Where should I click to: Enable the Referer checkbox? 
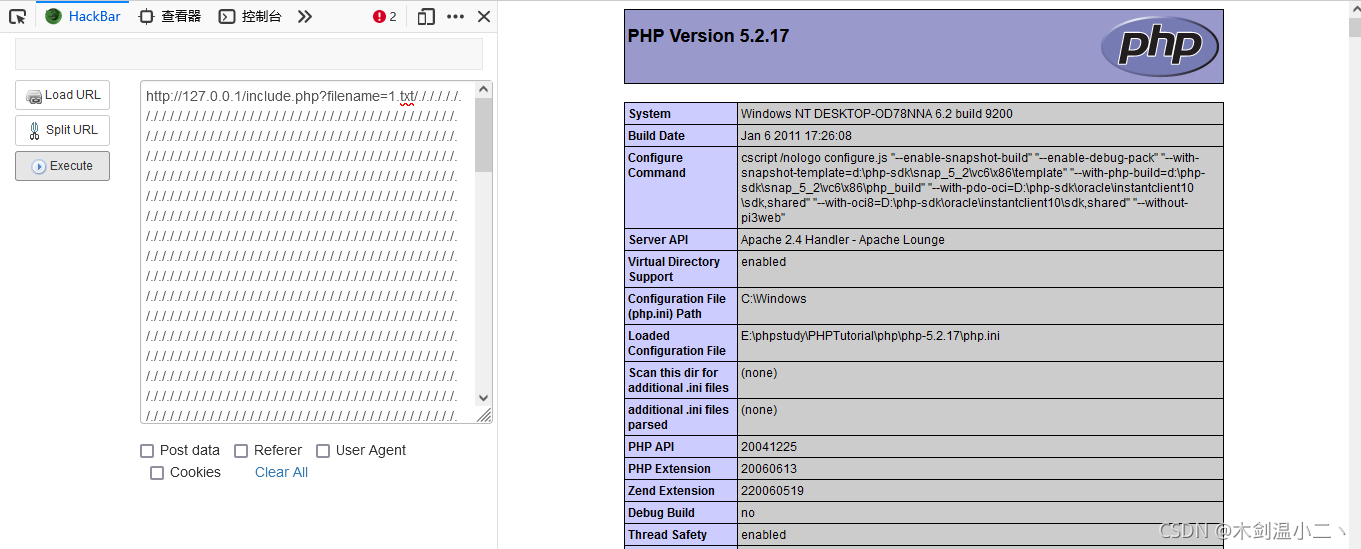click(x=241, y=451)
